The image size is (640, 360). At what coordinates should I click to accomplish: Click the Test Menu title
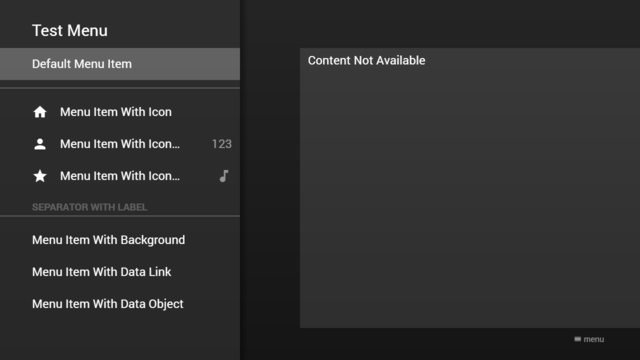pyautogui.click(x=70, y=31)
